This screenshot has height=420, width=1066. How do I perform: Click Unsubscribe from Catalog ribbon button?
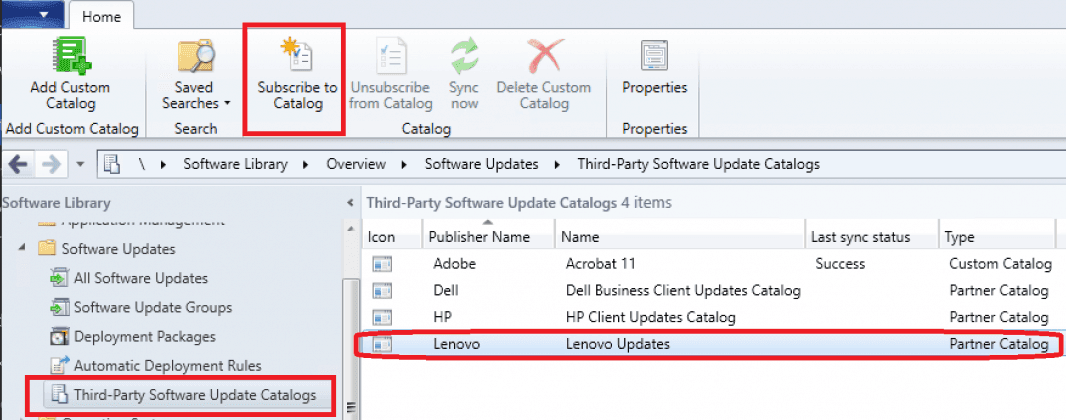[390, 75]
